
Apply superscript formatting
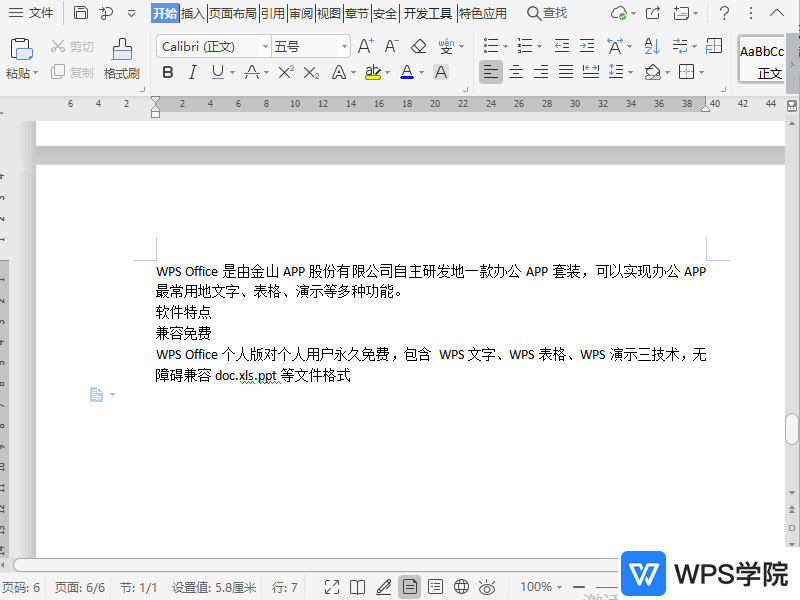click(285, 72)
